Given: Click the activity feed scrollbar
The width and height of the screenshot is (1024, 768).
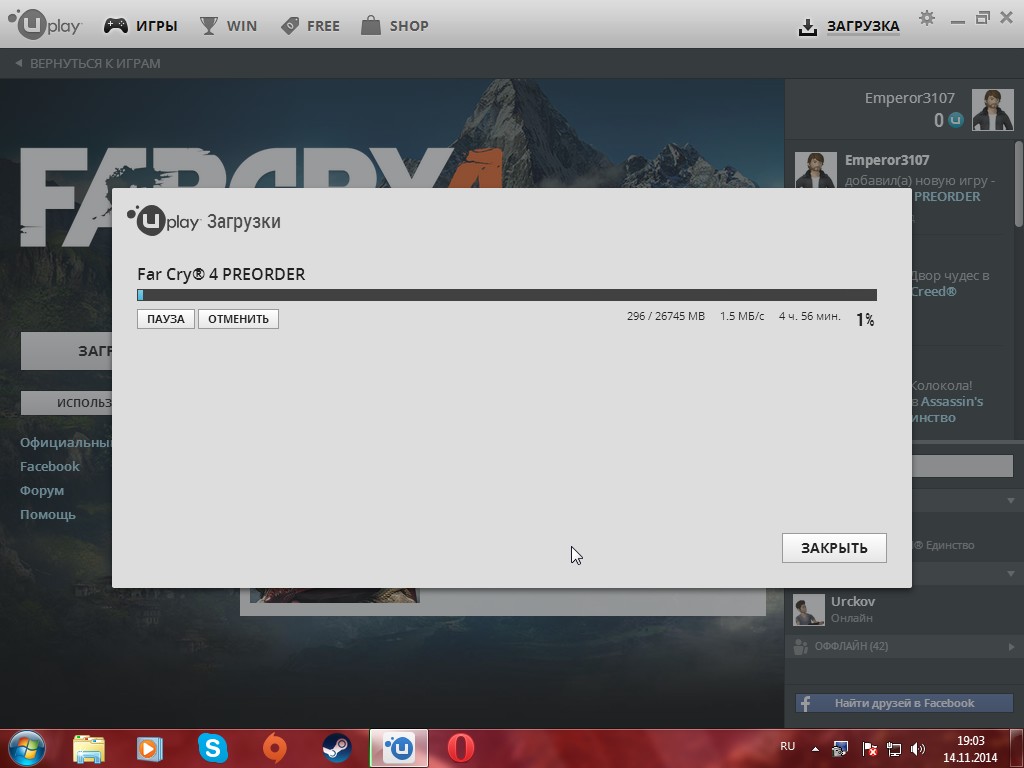Looking at the screenshot, I should (x=1019, y=184).
